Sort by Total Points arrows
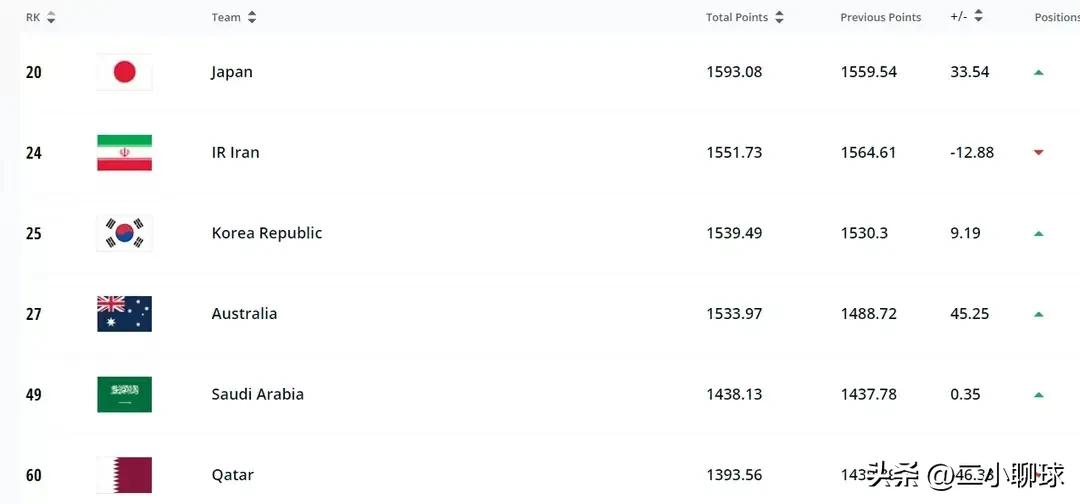Screen dimensions: 1080x504 pyautogui.click(x=779, y=17)
